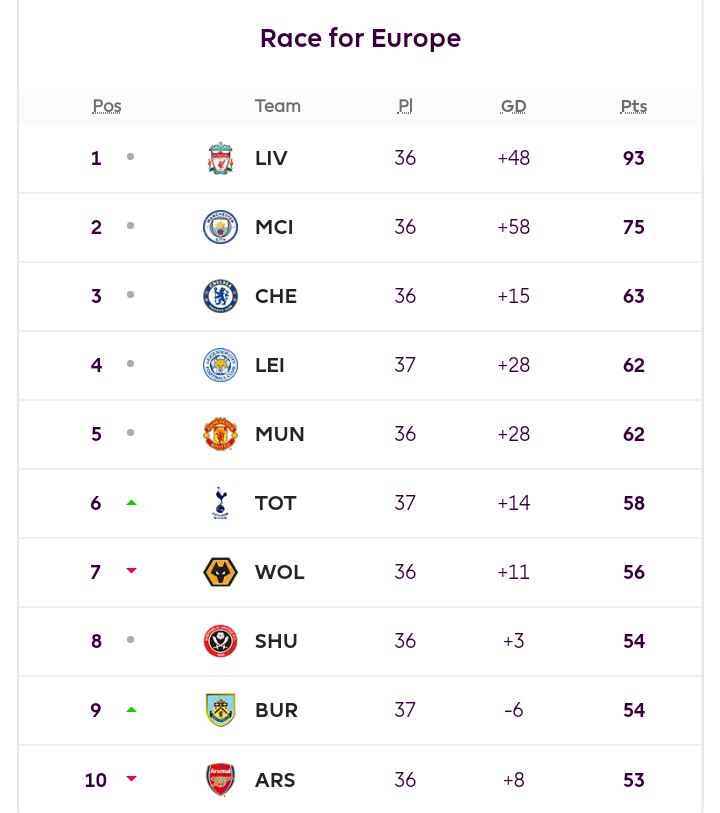Click the Manchester City club crest
Screen dimensions: 720x813
coord(220,227)
